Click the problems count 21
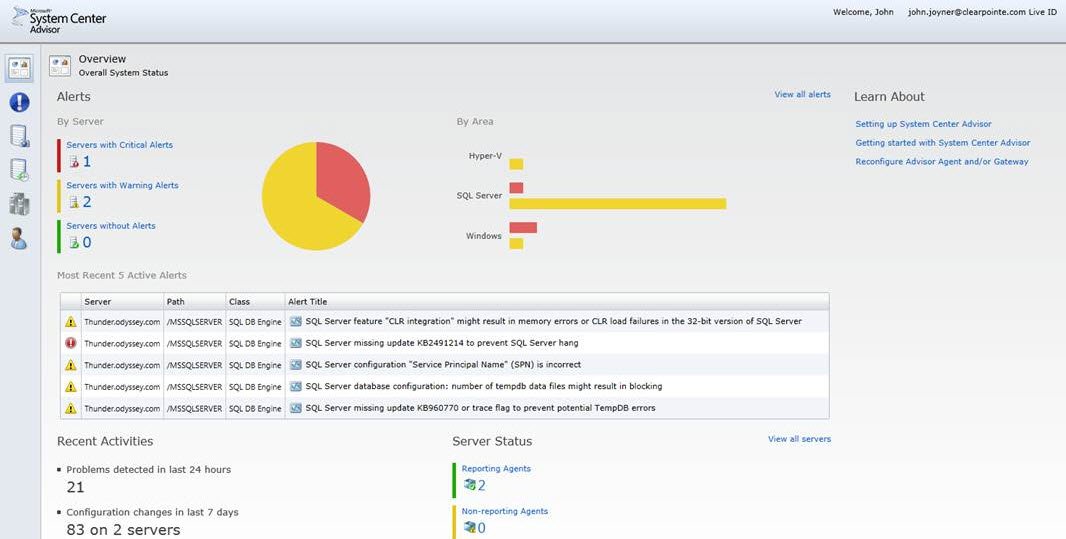1066x539 pixels. (x=75, y=487)
